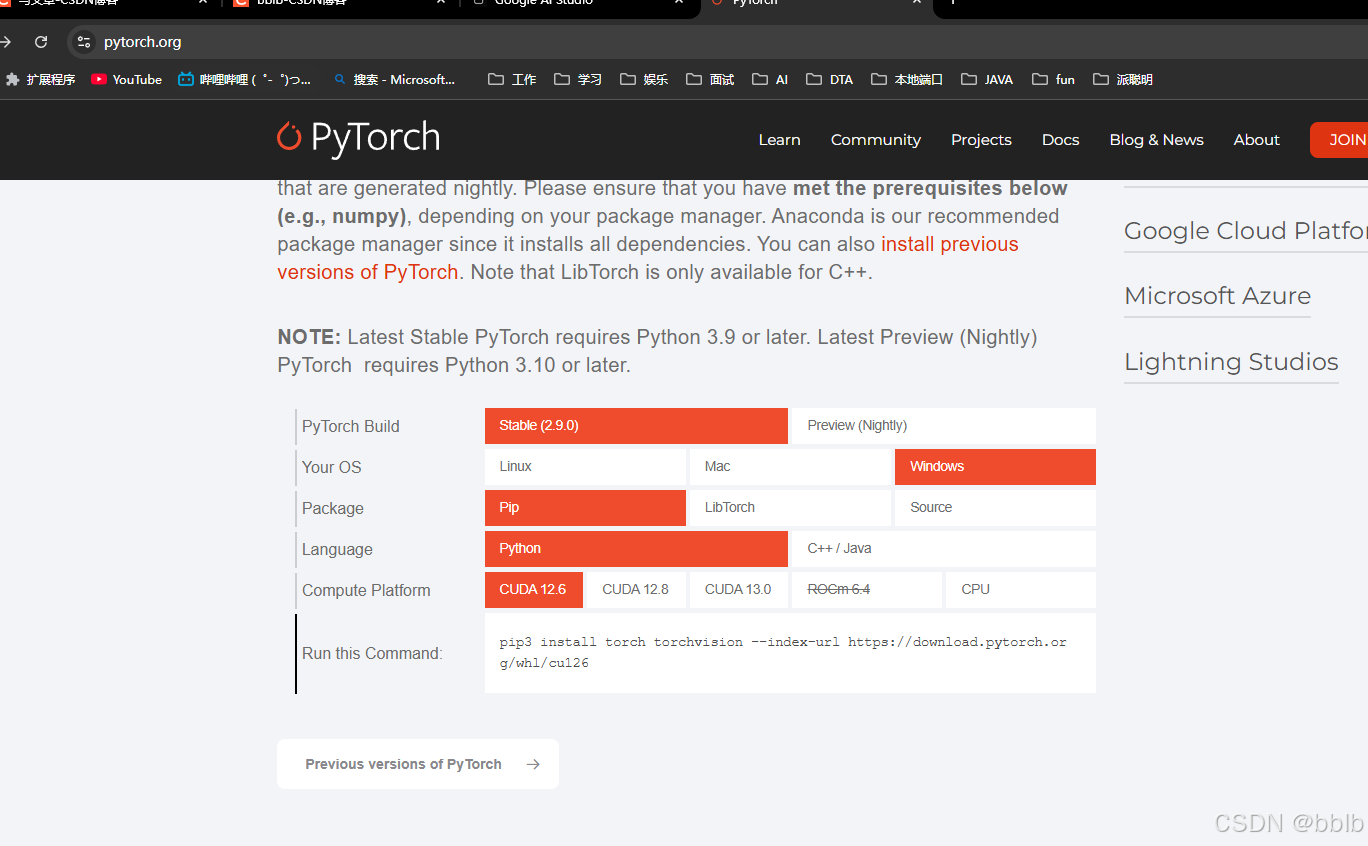Open the Projects menu
1368x846 pixels.
[x=981, y=140]
